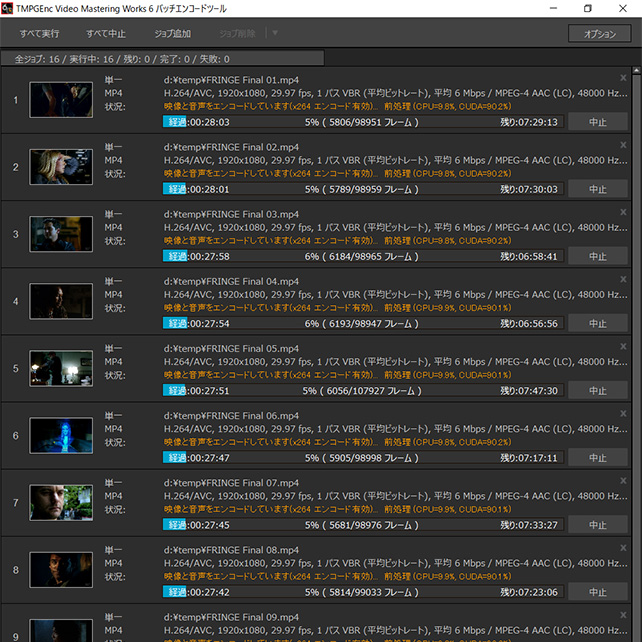Select thumbnail of job 5
The image size is (642, 642).
61,368
